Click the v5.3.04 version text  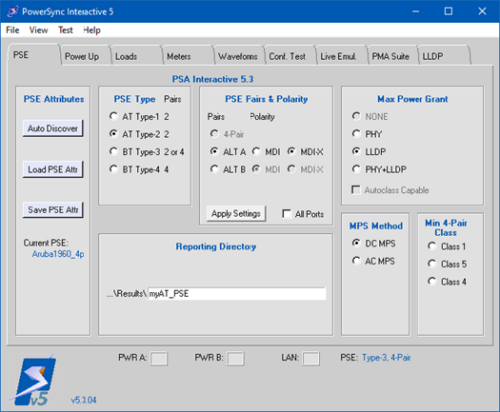[84, 400]
